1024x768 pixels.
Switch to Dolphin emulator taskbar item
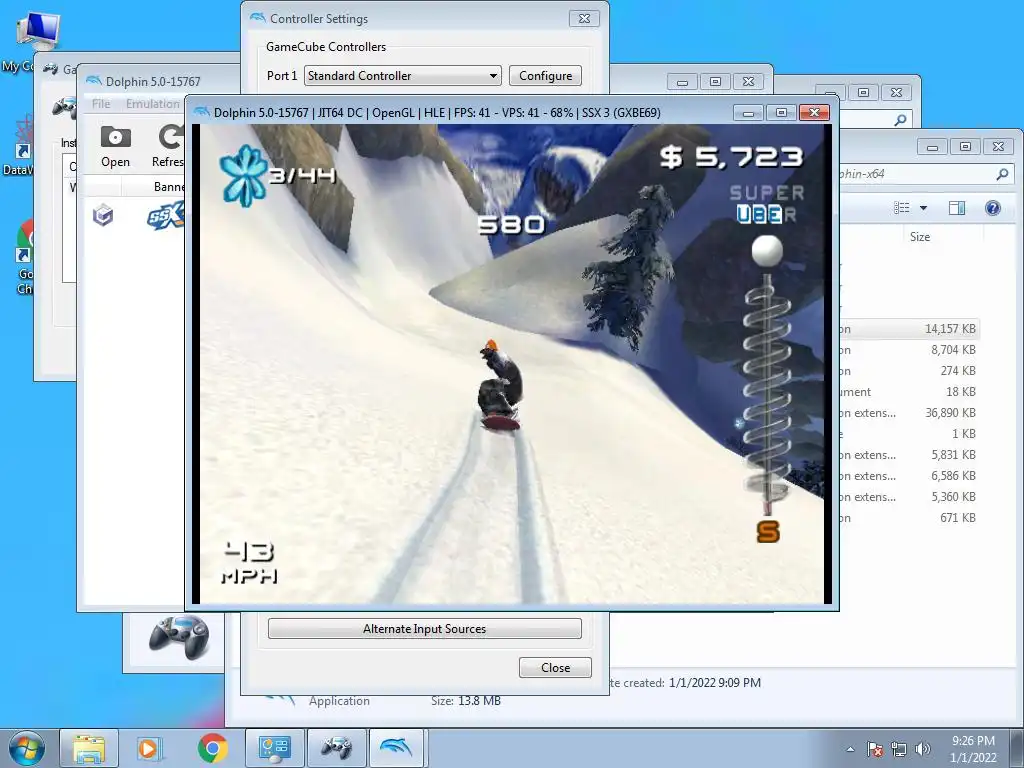click(397, 748)
